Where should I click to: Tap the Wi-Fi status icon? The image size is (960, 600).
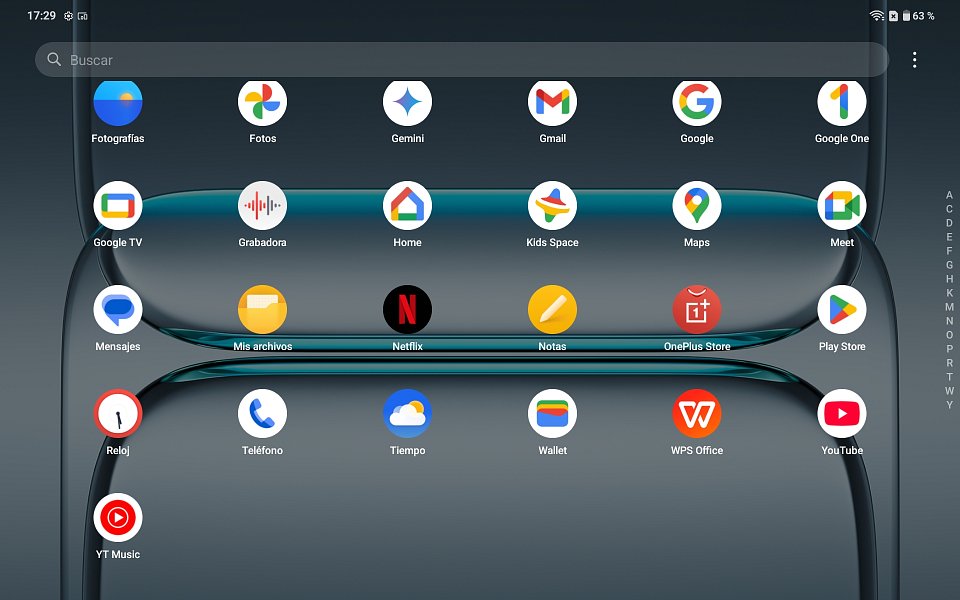877,16
